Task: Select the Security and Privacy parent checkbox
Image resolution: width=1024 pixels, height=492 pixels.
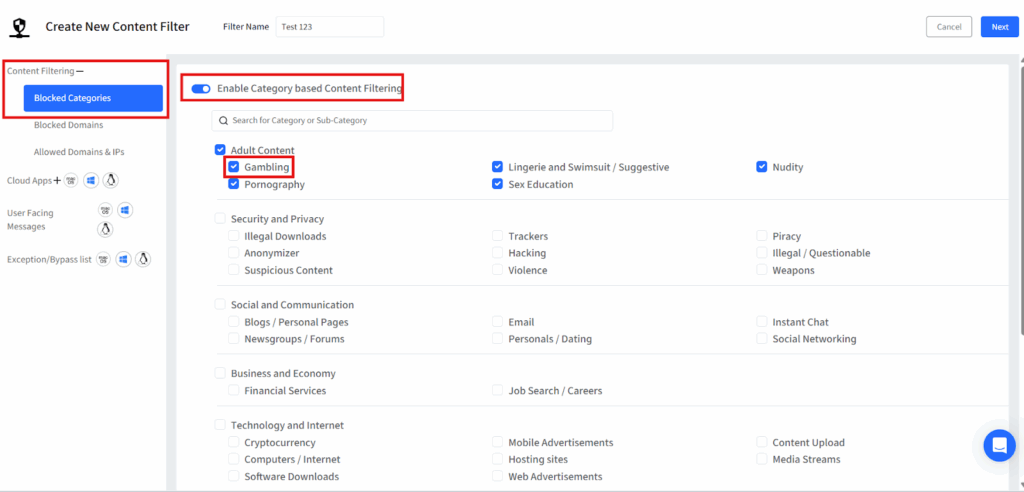Action: 220,219
